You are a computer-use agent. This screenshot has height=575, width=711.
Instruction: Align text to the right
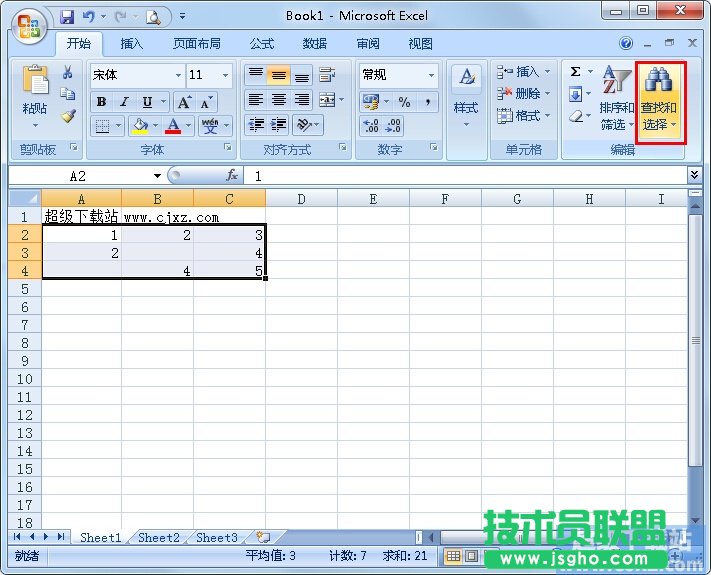(302, 100)
